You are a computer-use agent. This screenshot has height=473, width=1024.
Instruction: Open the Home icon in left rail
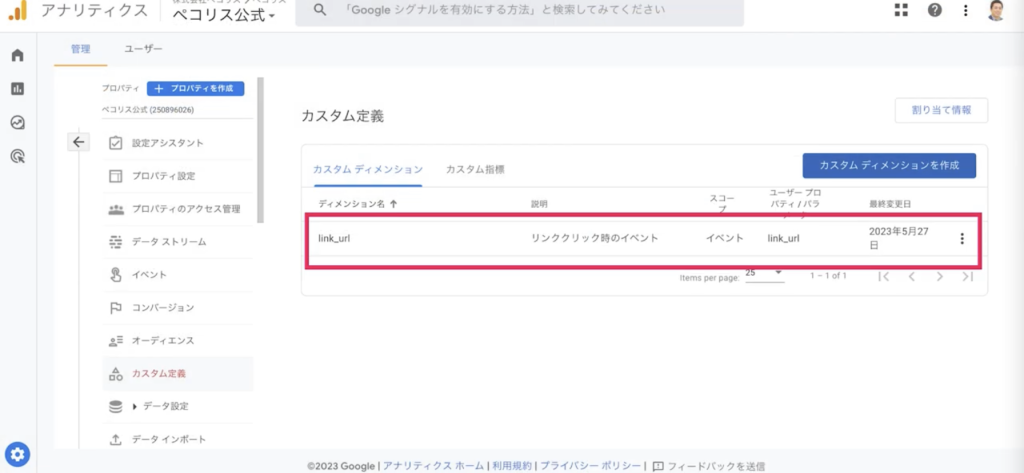(18, 55)
